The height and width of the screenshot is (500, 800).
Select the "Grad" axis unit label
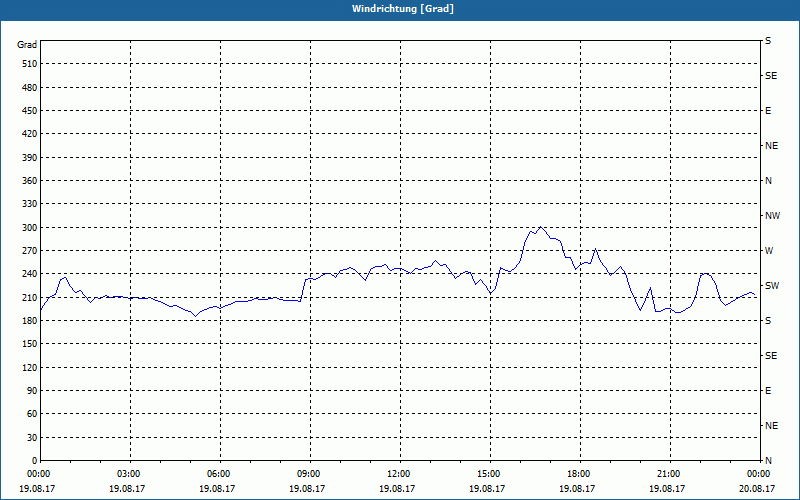click(27, 45)
